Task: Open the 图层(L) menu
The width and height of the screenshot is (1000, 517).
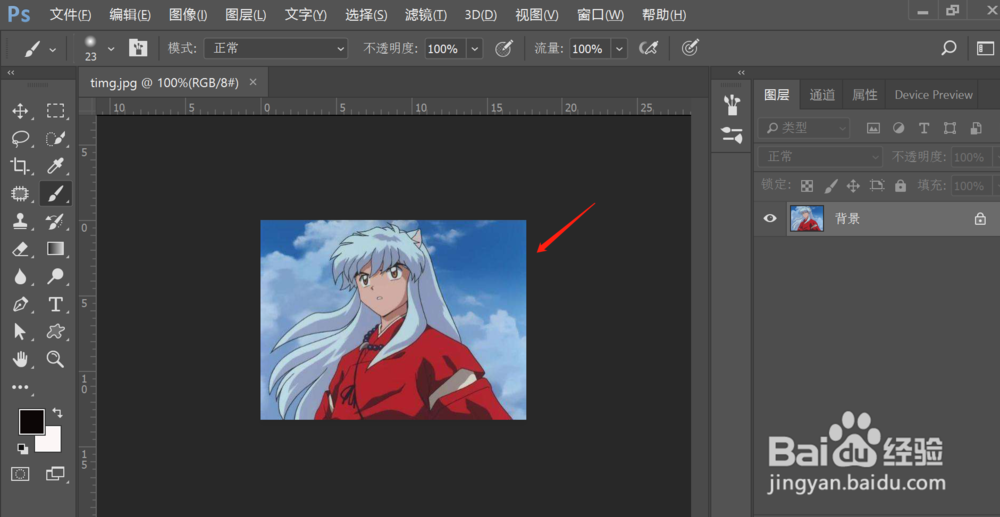Action: pos(246,15)
